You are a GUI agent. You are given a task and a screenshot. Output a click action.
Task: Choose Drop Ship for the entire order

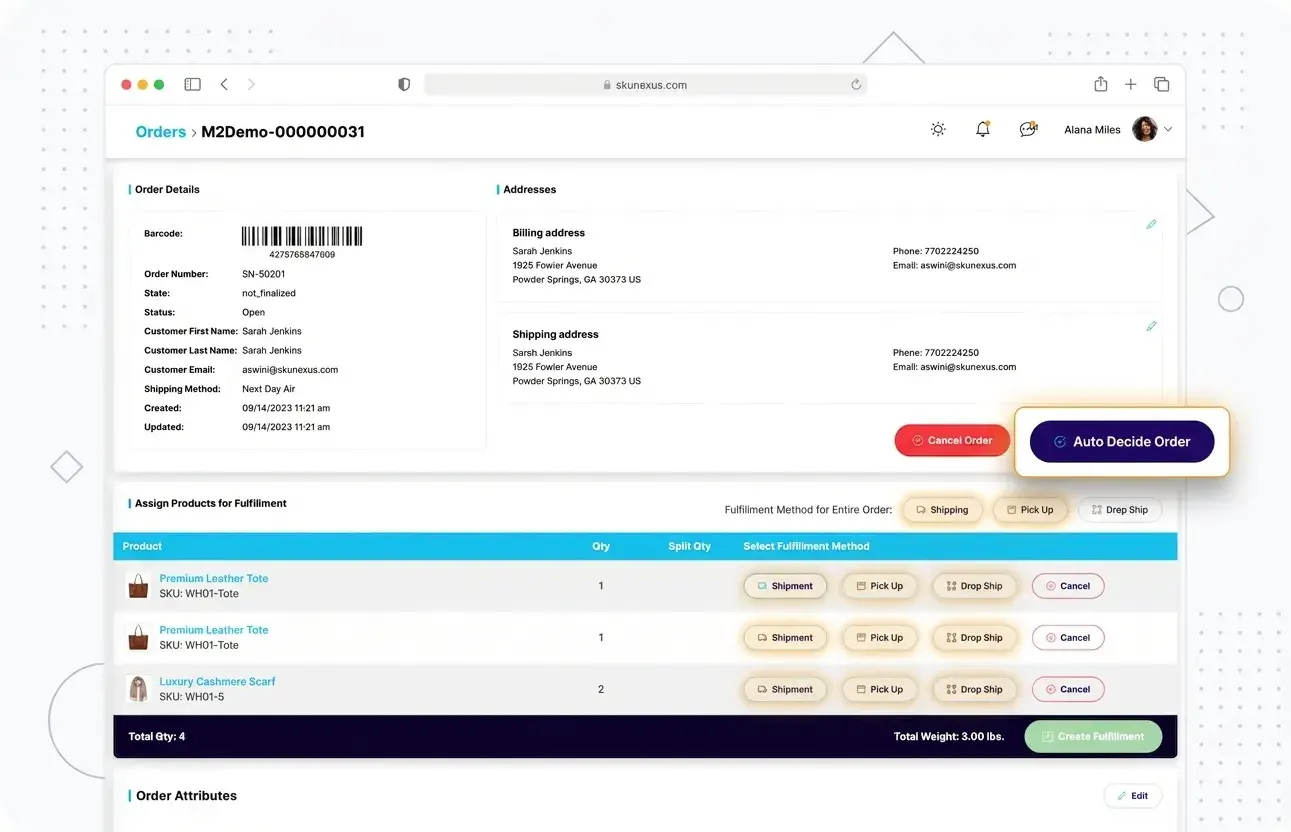(x=1119, y=509)
